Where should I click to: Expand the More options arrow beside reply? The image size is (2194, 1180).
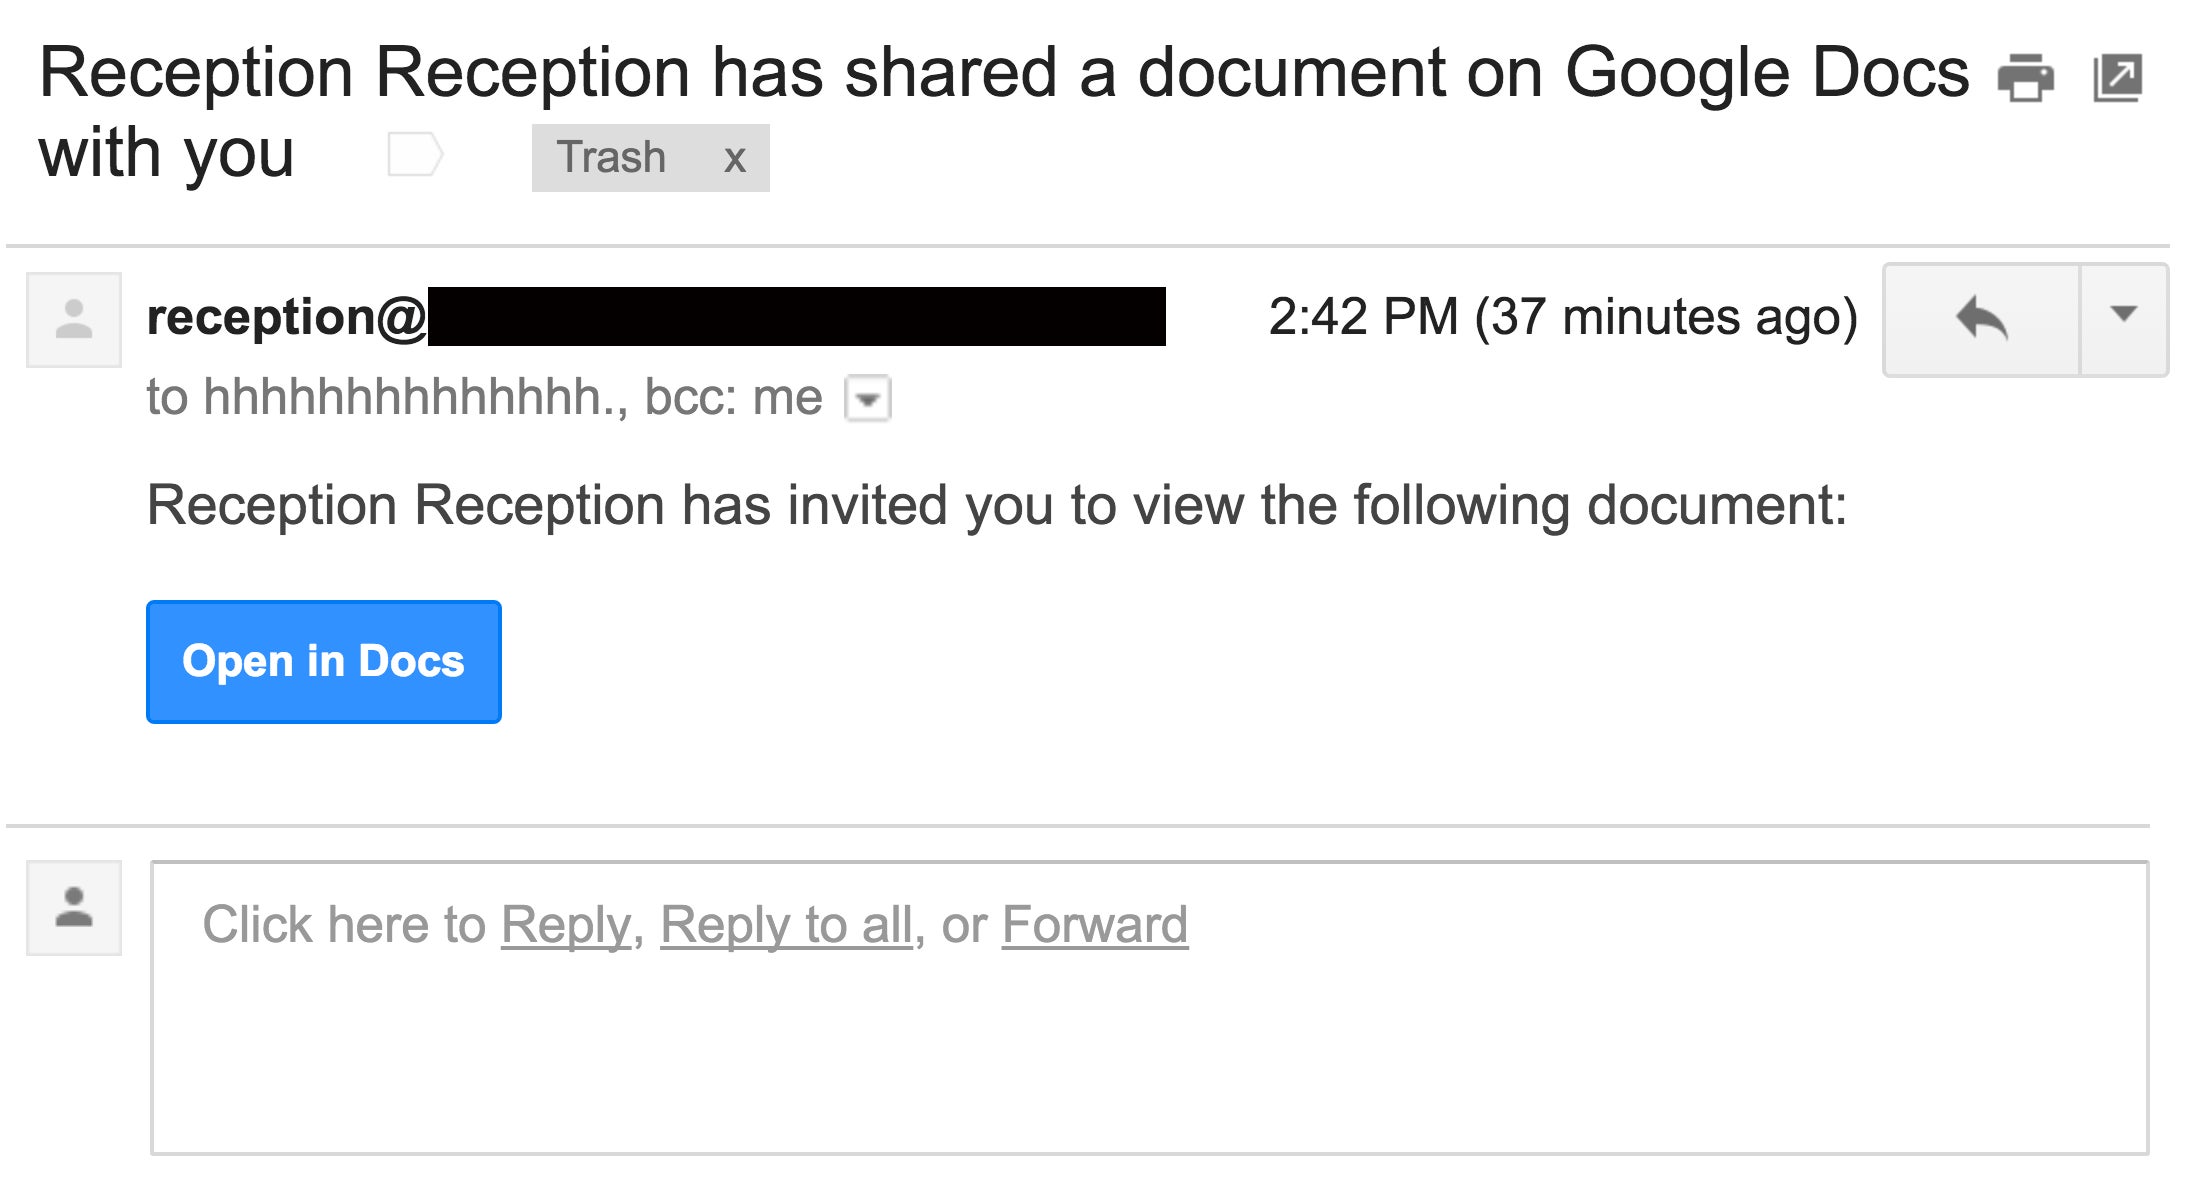tap(2124, 320)
